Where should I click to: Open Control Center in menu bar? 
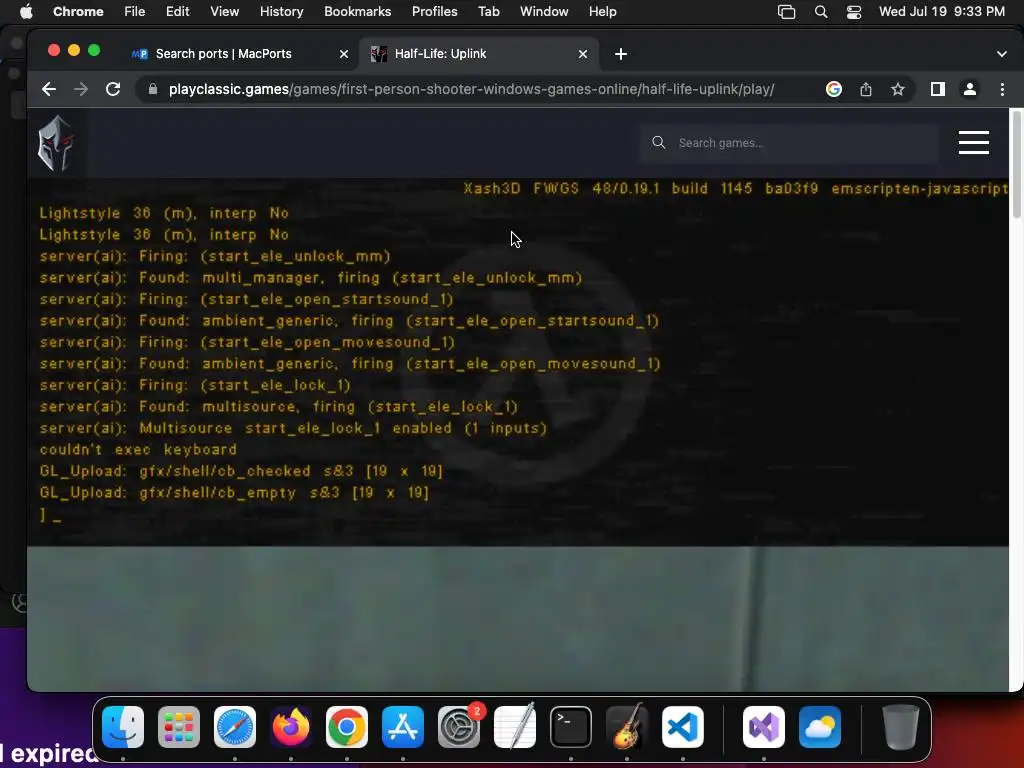click(854, 12)
